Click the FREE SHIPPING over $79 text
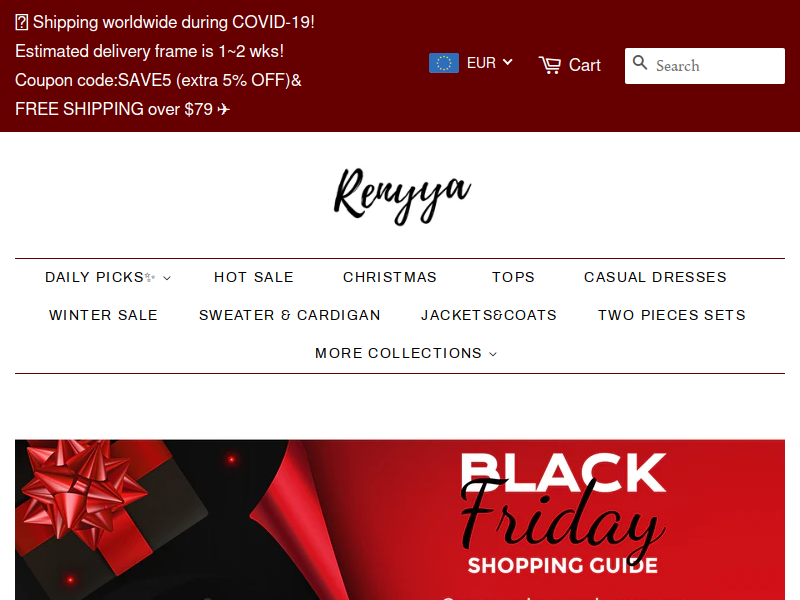This screenshot has height=600, width=800. (x=122, y=109)
